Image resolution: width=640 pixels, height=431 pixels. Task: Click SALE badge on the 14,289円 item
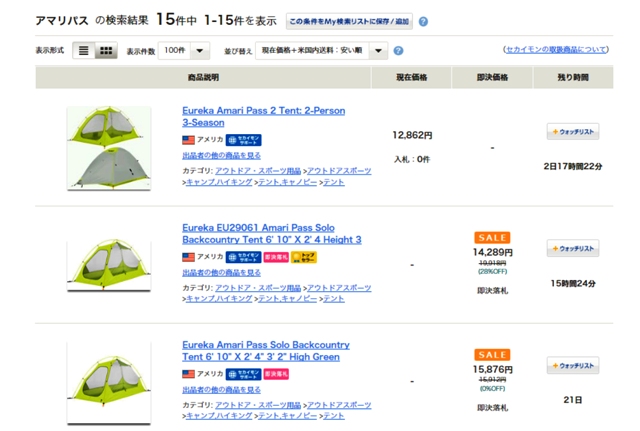point(492,238)
